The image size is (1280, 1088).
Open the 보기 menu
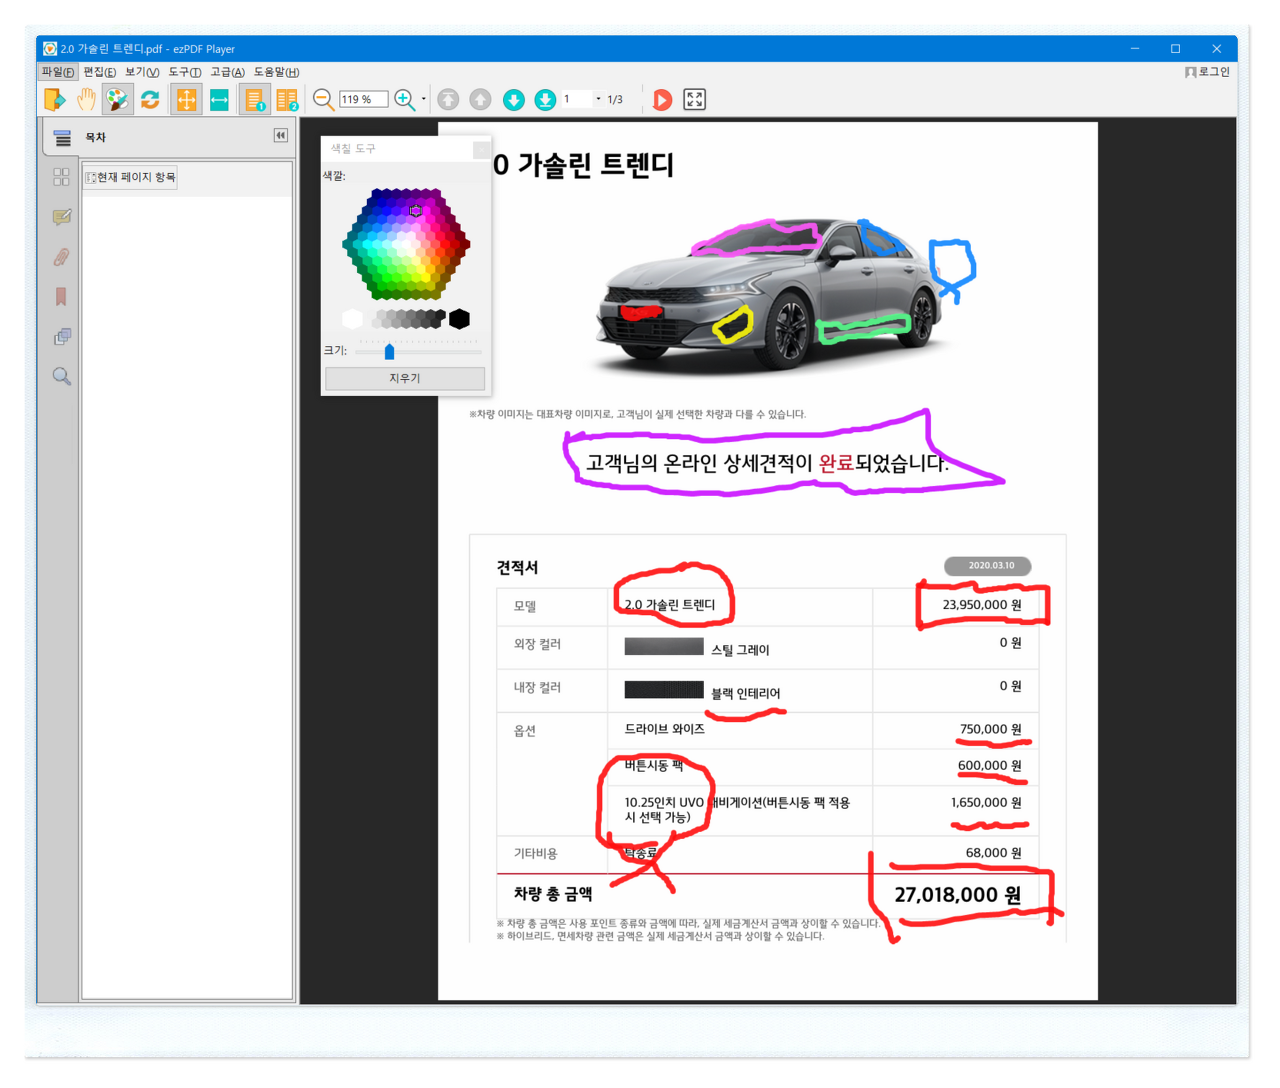[142, 72]
